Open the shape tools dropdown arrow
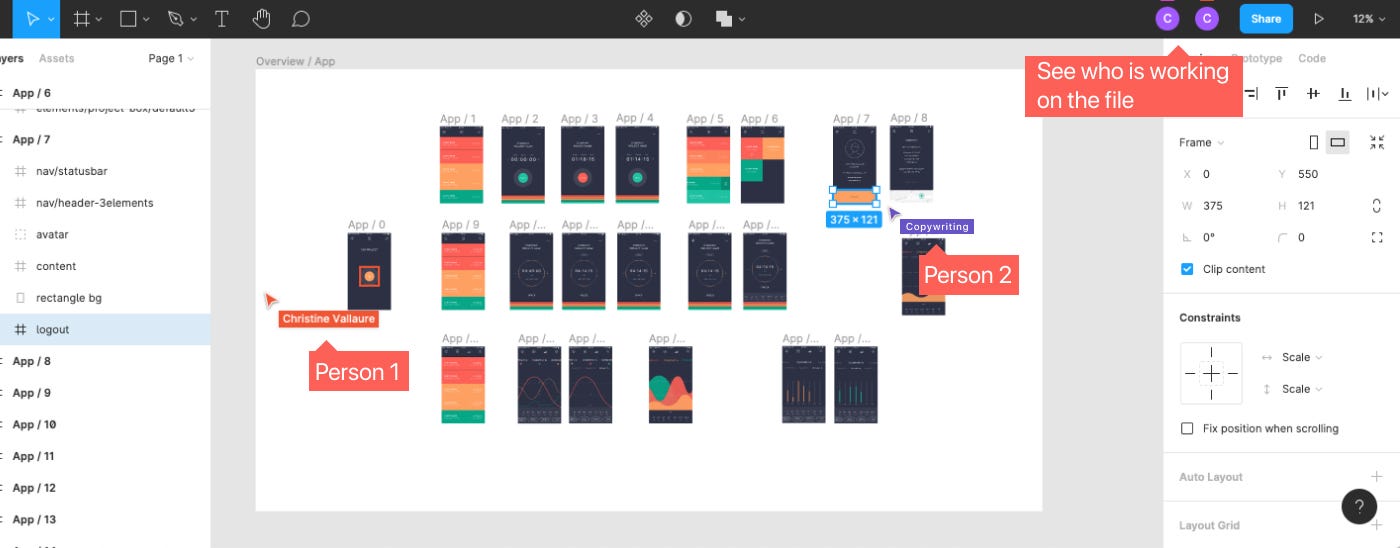The width and height of the screenshot is (1400, 548). (147, 19)
